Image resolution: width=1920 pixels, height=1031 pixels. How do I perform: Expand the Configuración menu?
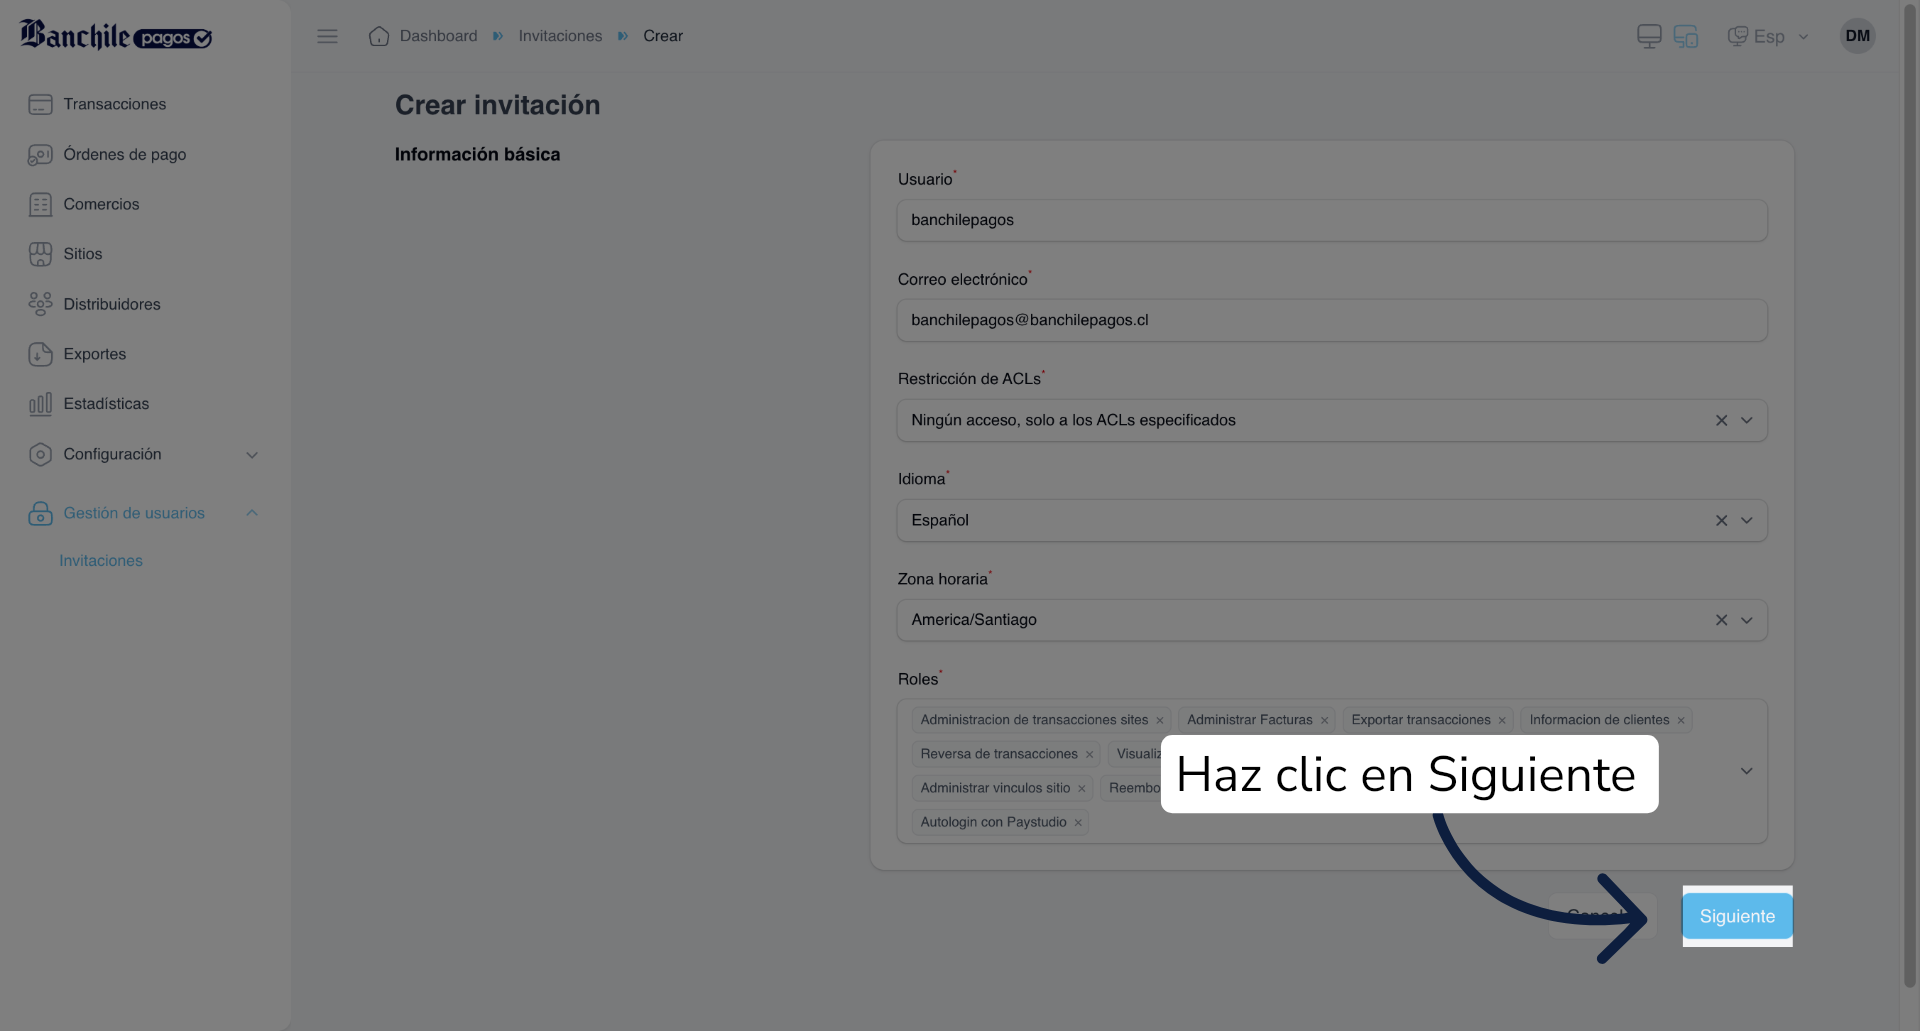click(x=145, y=454)
